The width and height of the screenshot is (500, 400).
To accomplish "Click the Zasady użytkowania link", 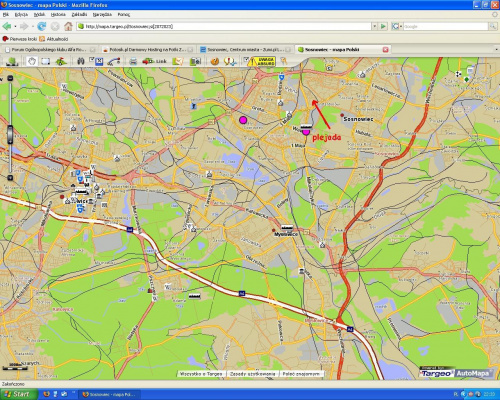I will (x=252, y=374).
